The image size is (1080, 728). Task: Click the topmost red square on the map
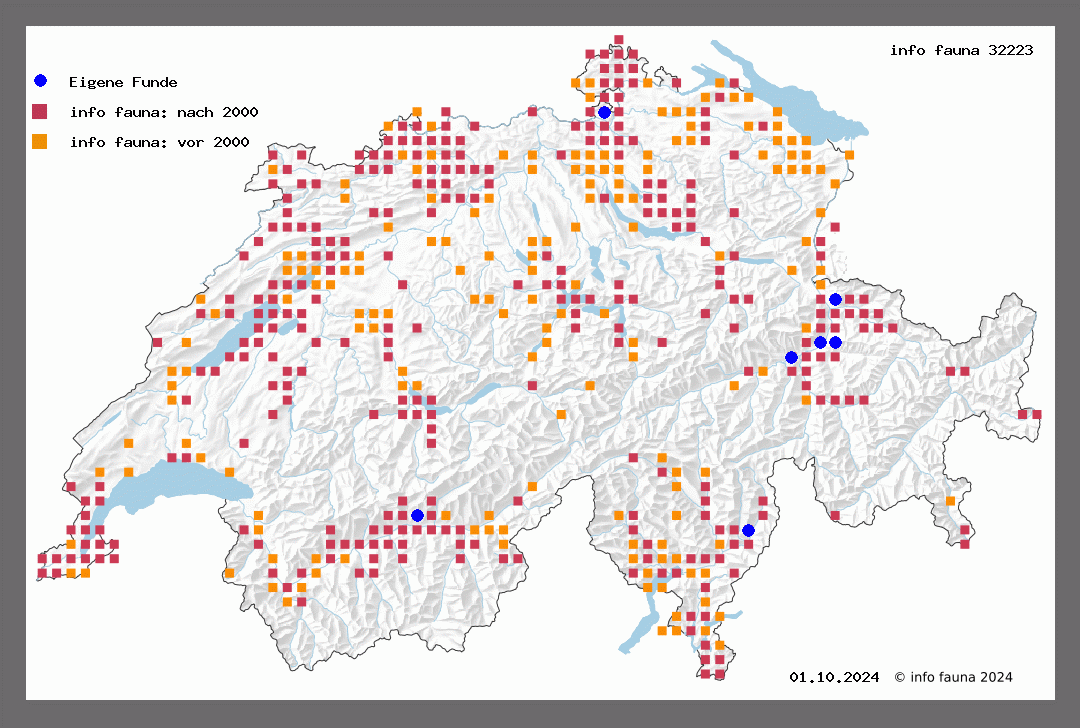pos(619,40)
